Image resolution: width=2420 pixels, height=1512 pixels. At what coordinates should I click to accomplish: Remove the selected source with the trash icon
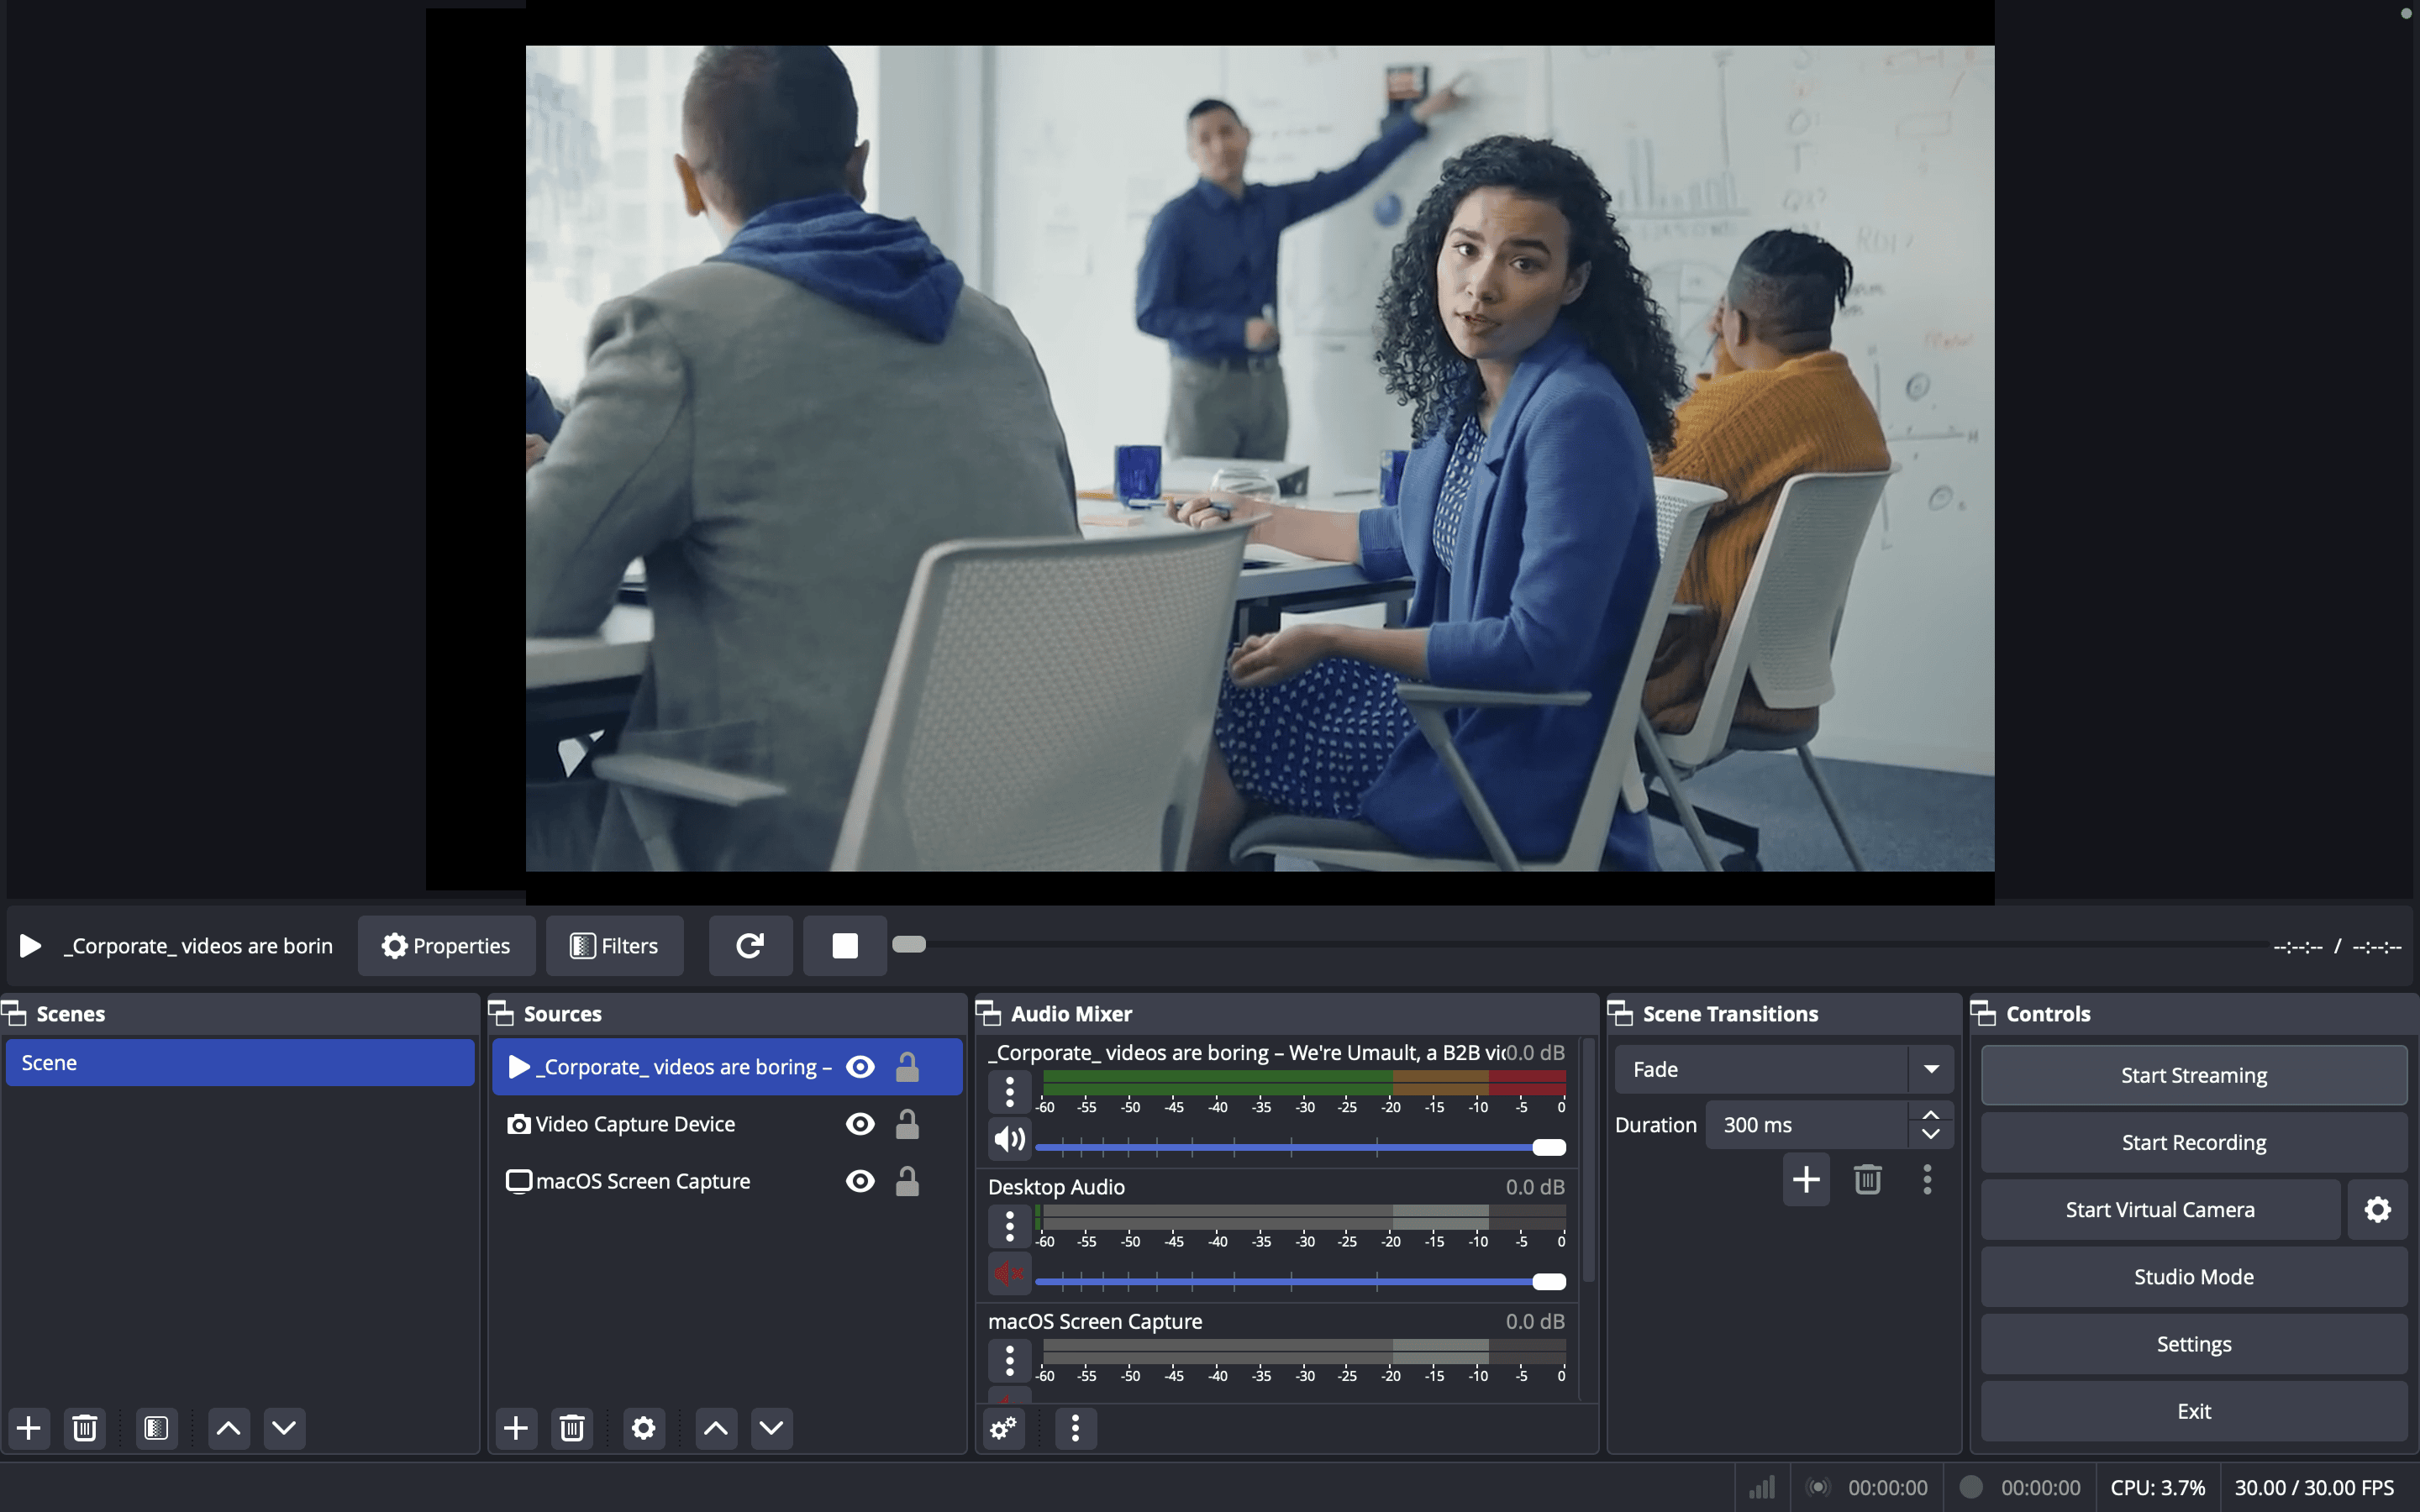click(x=572, y=1428)
